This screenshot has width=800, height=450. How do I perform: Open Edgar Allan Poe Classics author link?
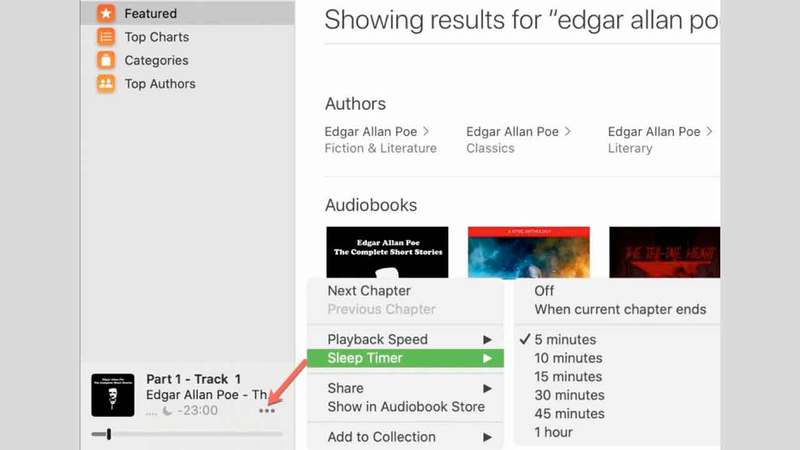coord(518,139)
